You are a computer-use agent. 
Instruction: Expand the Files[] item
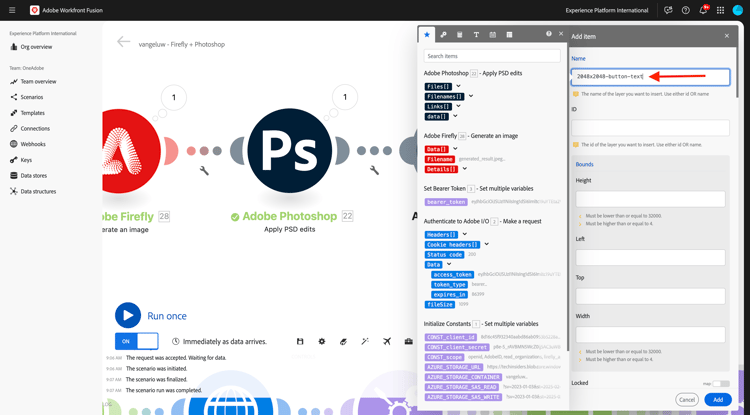tap(458, 86)
